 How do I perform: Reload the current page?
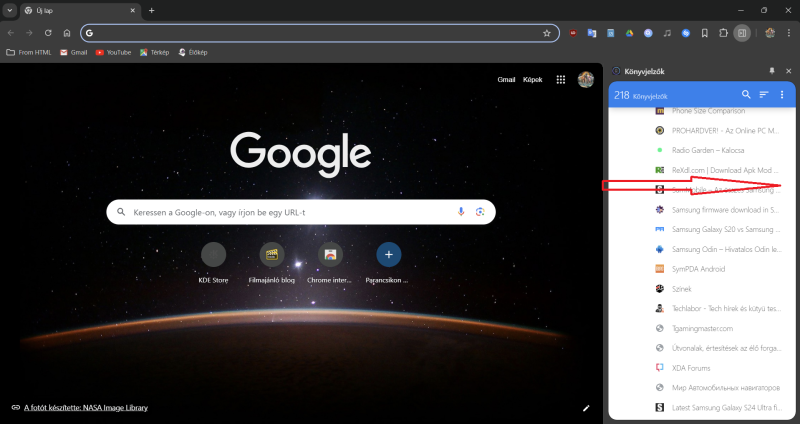(48, 33)
